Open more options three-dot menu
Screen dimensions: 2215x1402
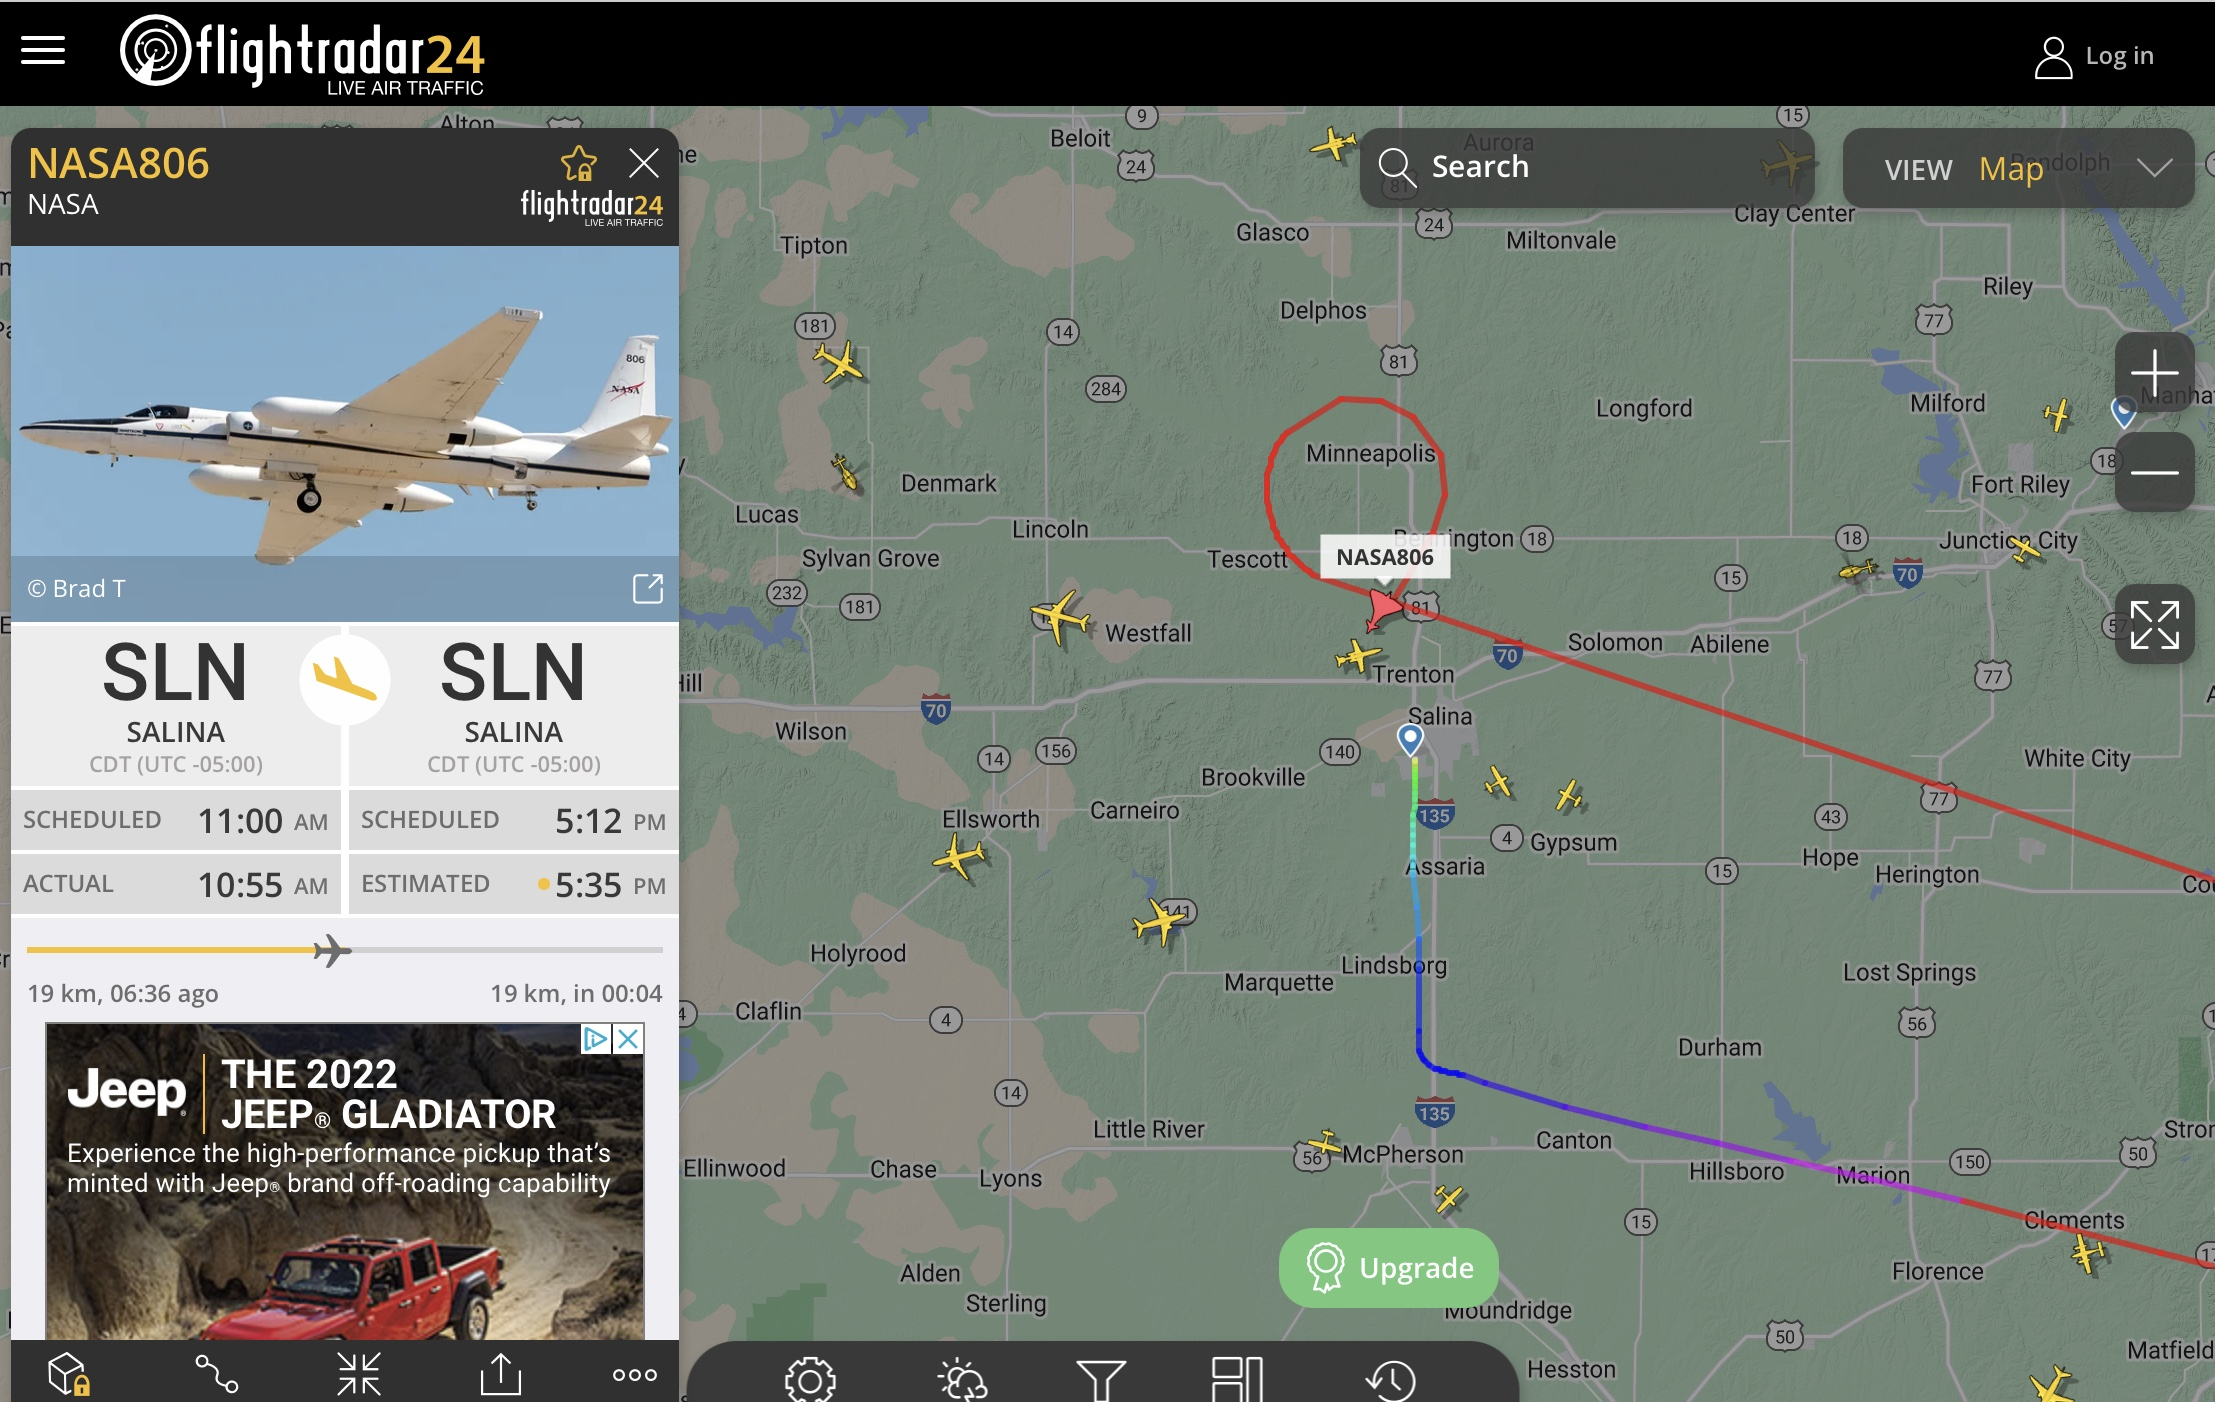tap(635, 1375)
